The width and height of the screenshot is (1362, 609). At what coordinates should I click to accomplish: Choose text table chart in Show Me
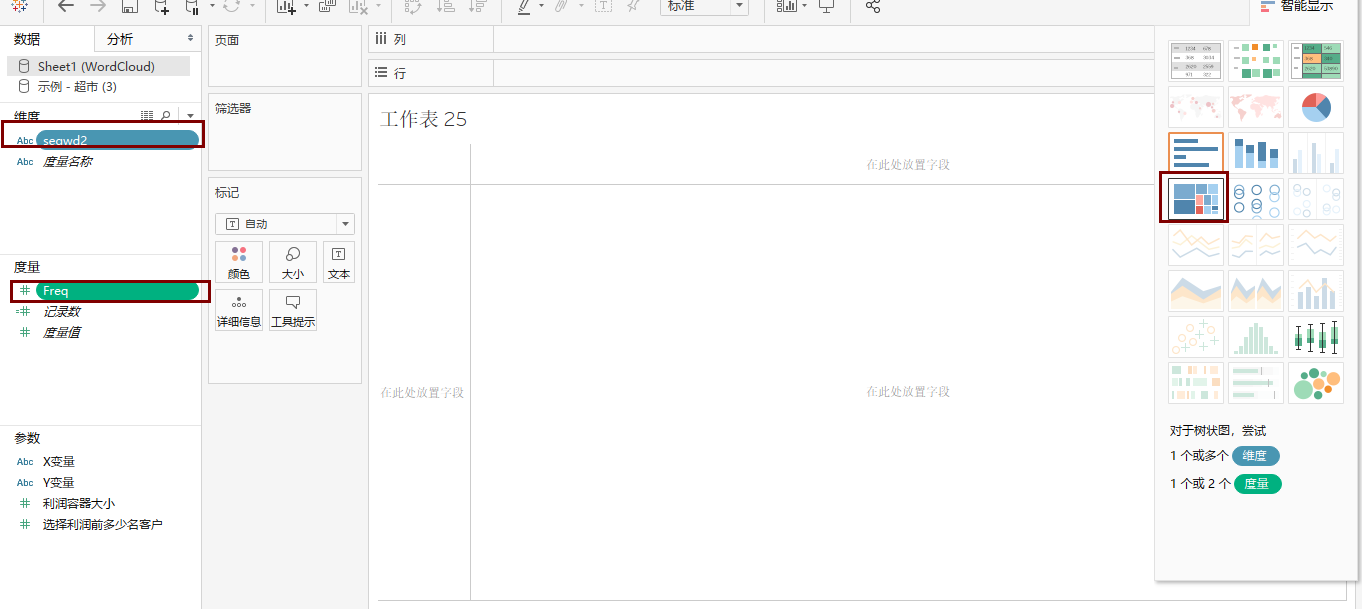tap(1196, 61)
